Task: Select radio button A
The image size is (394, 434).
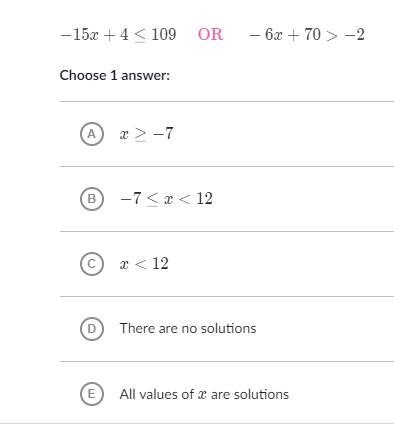Action: [92, 134]
